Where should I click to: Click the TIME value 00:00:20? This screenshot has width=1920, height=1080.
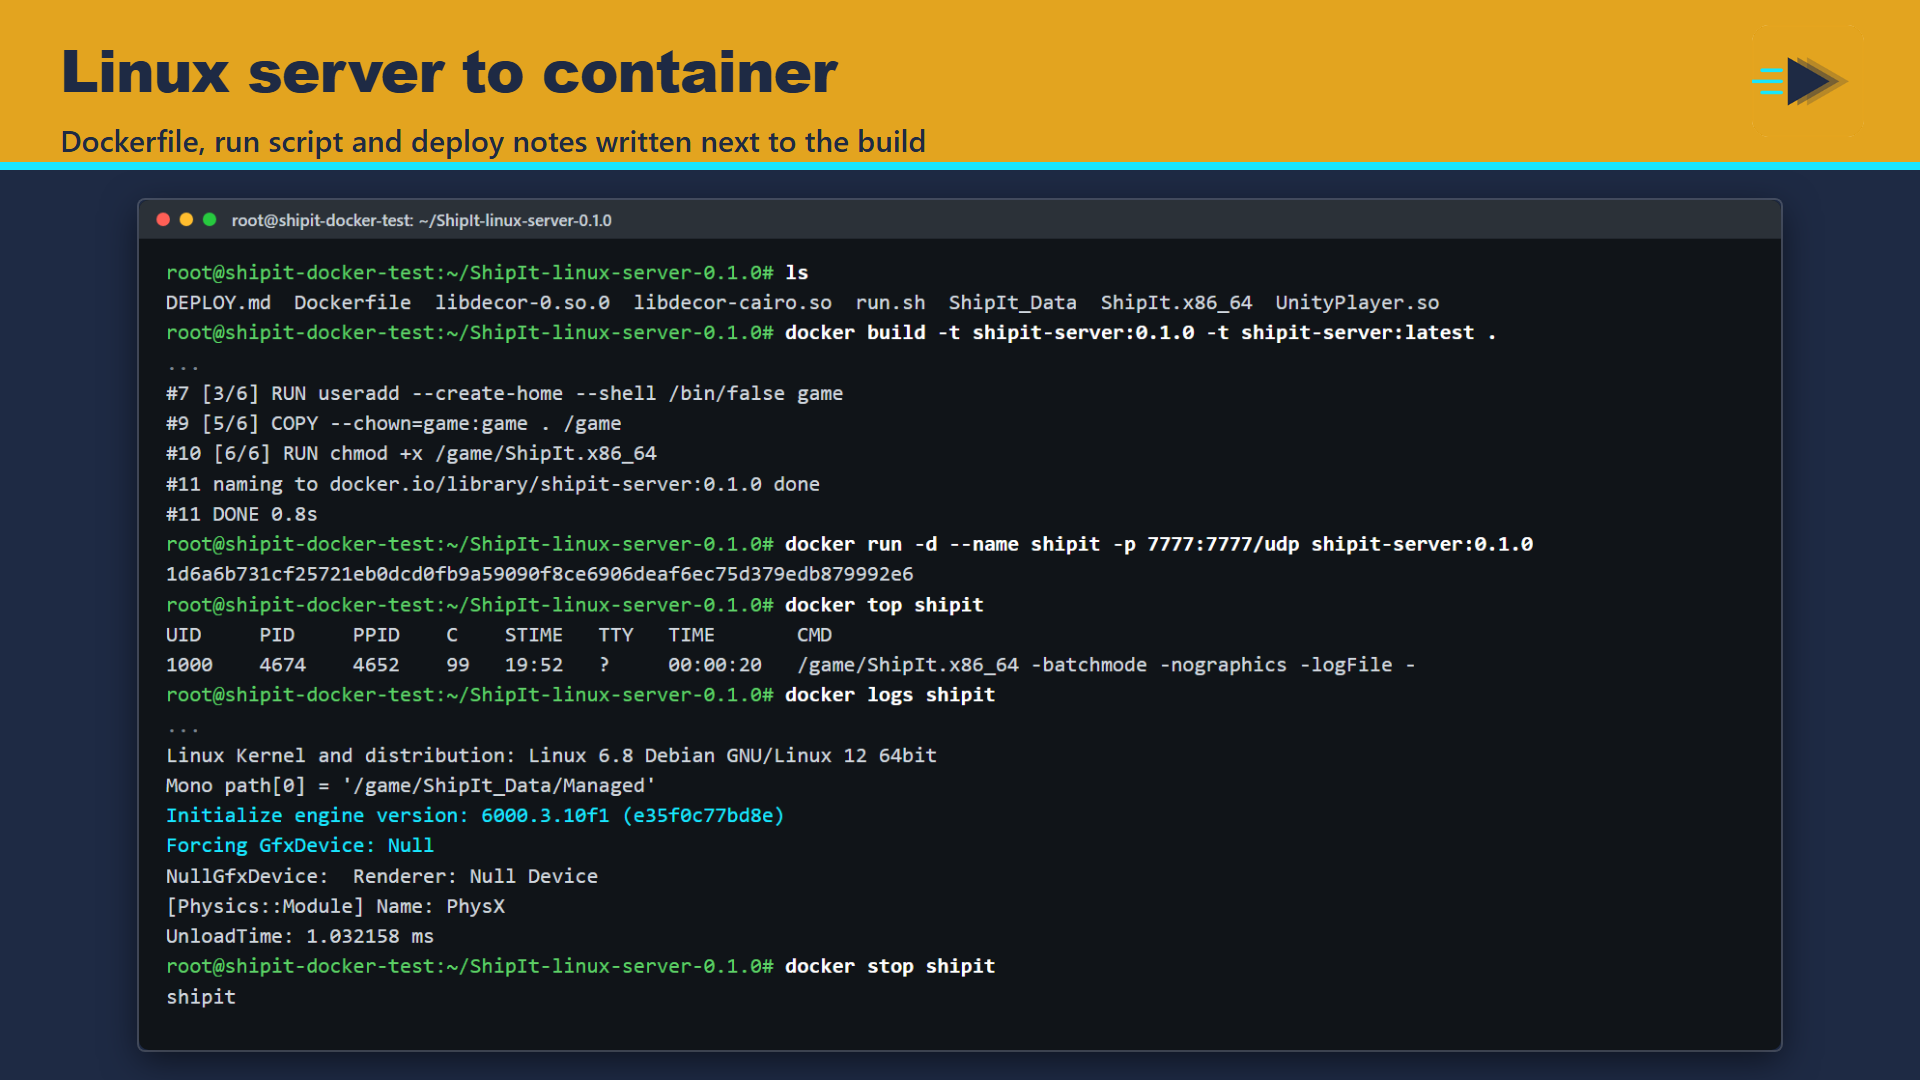pyautogui.click(x=714, y=665)
